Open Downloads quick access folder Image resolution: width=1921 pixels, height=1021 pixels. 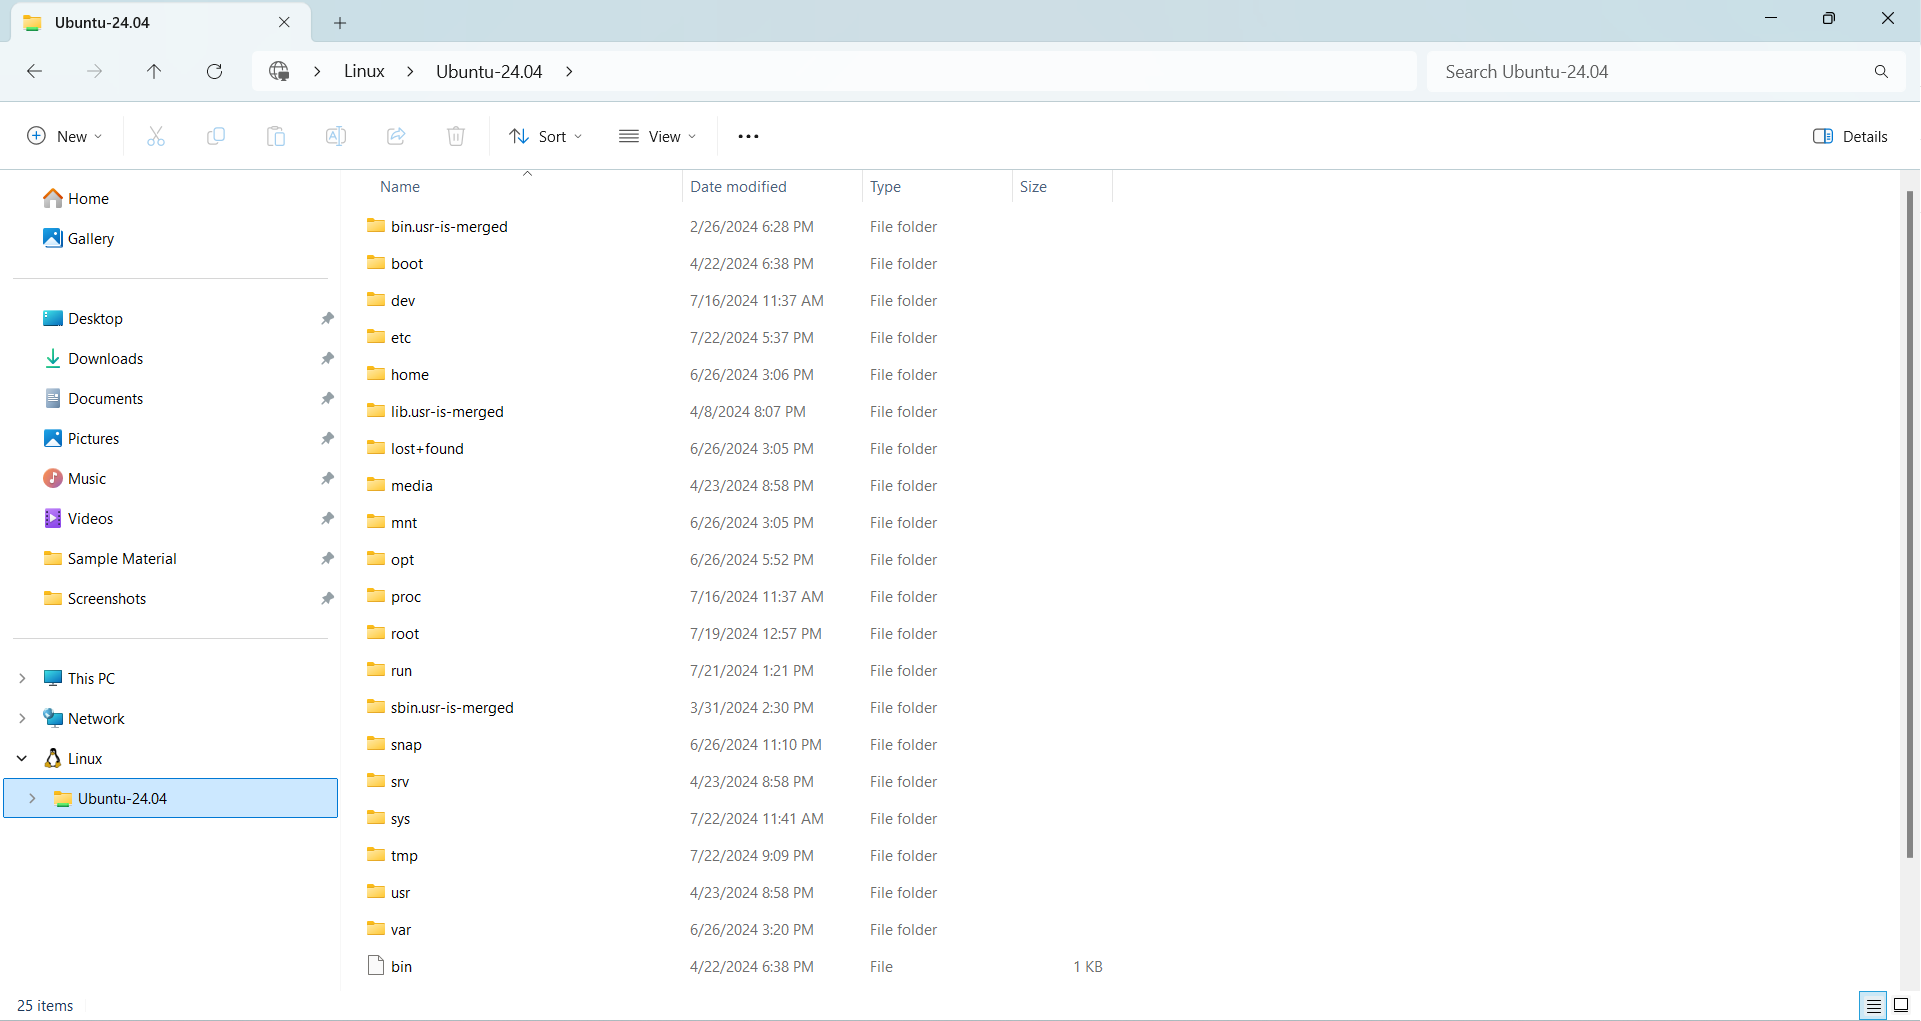[x=93, y=358]
